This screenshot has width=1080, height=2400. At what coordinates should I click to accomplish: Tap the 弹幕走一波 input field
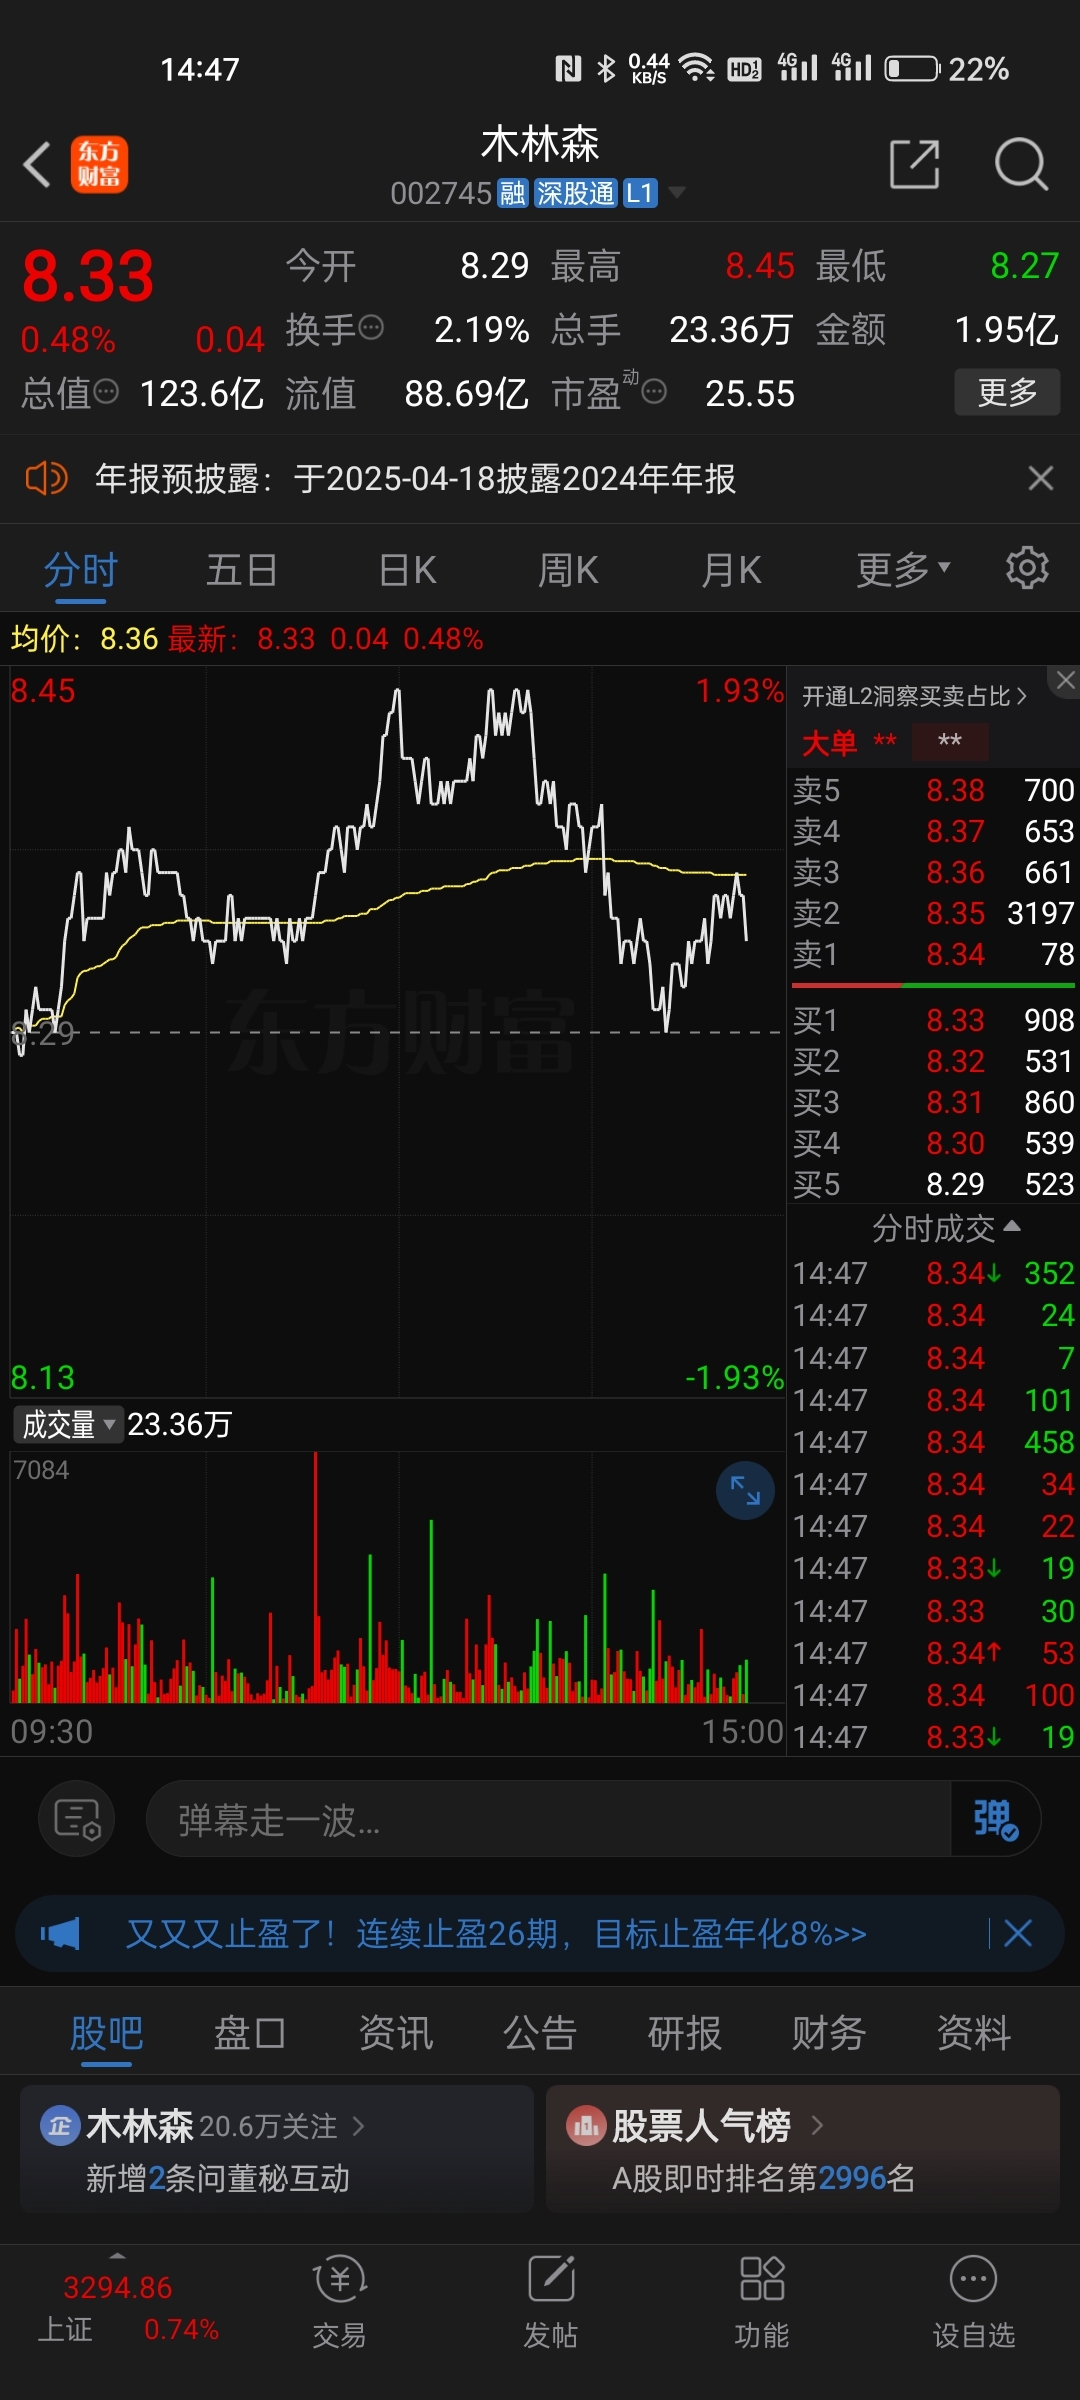[548, 1819]
